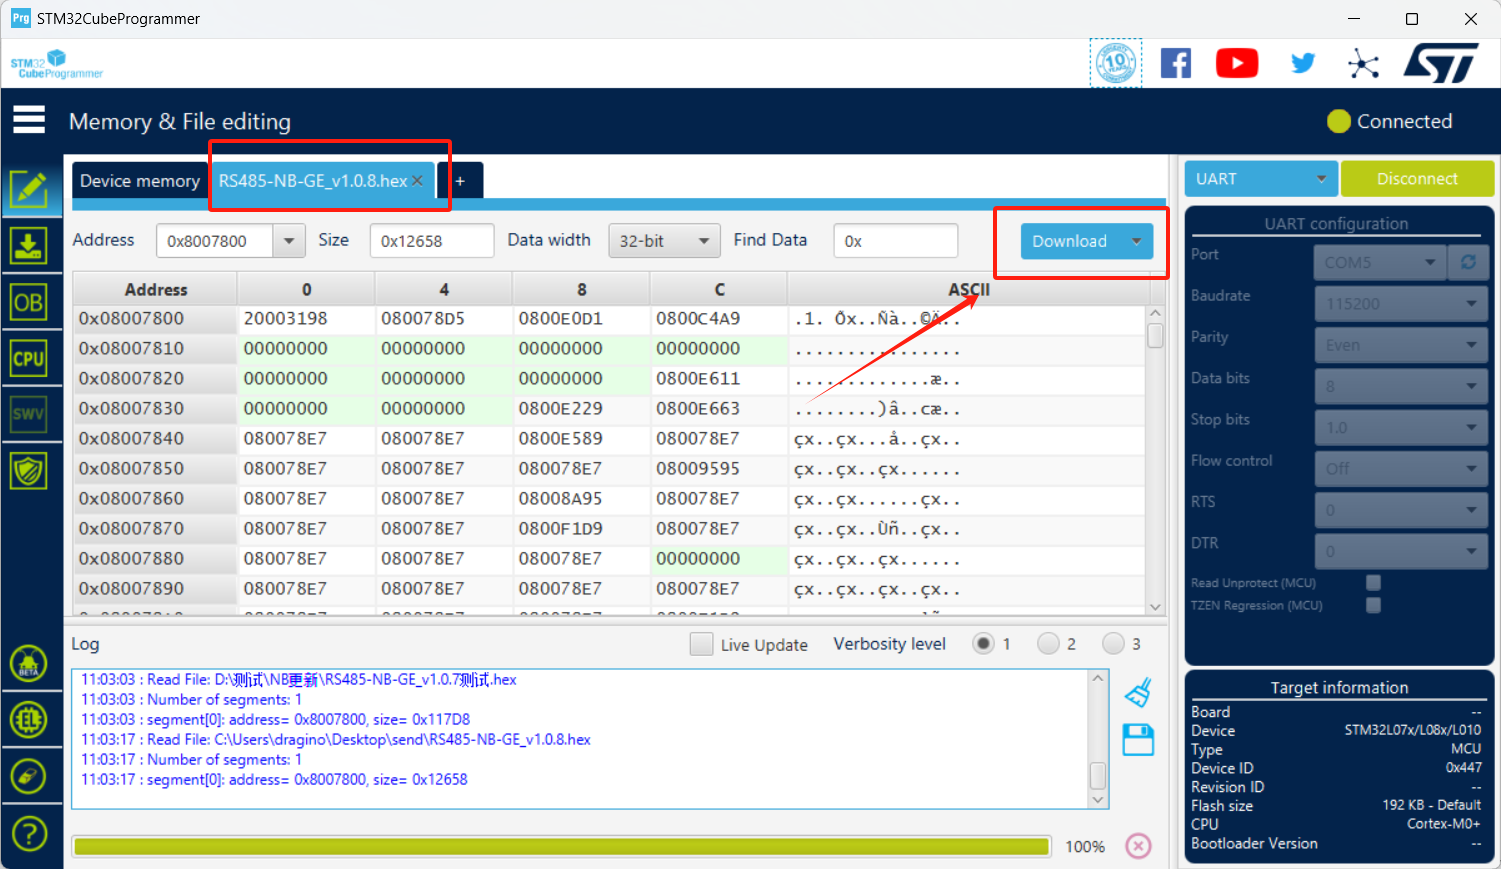This screenshot has width=1501, height=869.
Task: Open the Data width 32-bit dropdown
Action: click(665, 241)
